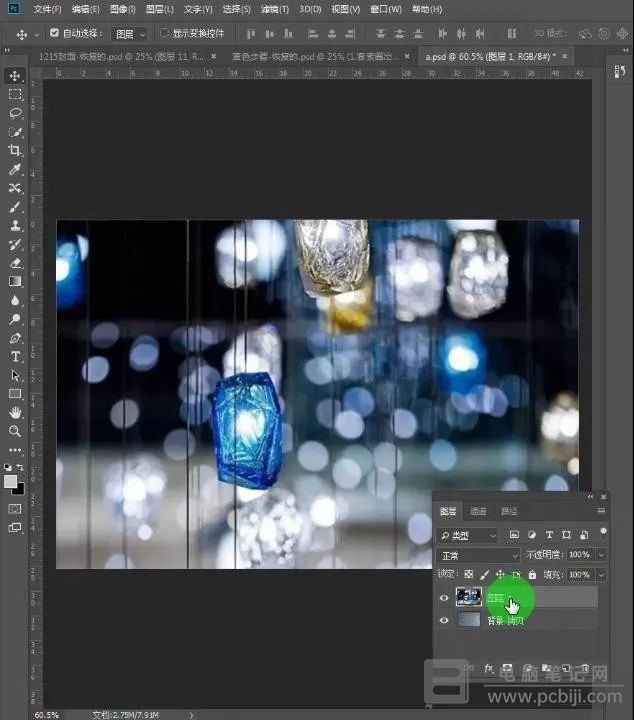Image resolution: width=634 pixels, height=720 pixels.
Task: Open the 图层 auto-select dropdown
Action: (129, 34)
